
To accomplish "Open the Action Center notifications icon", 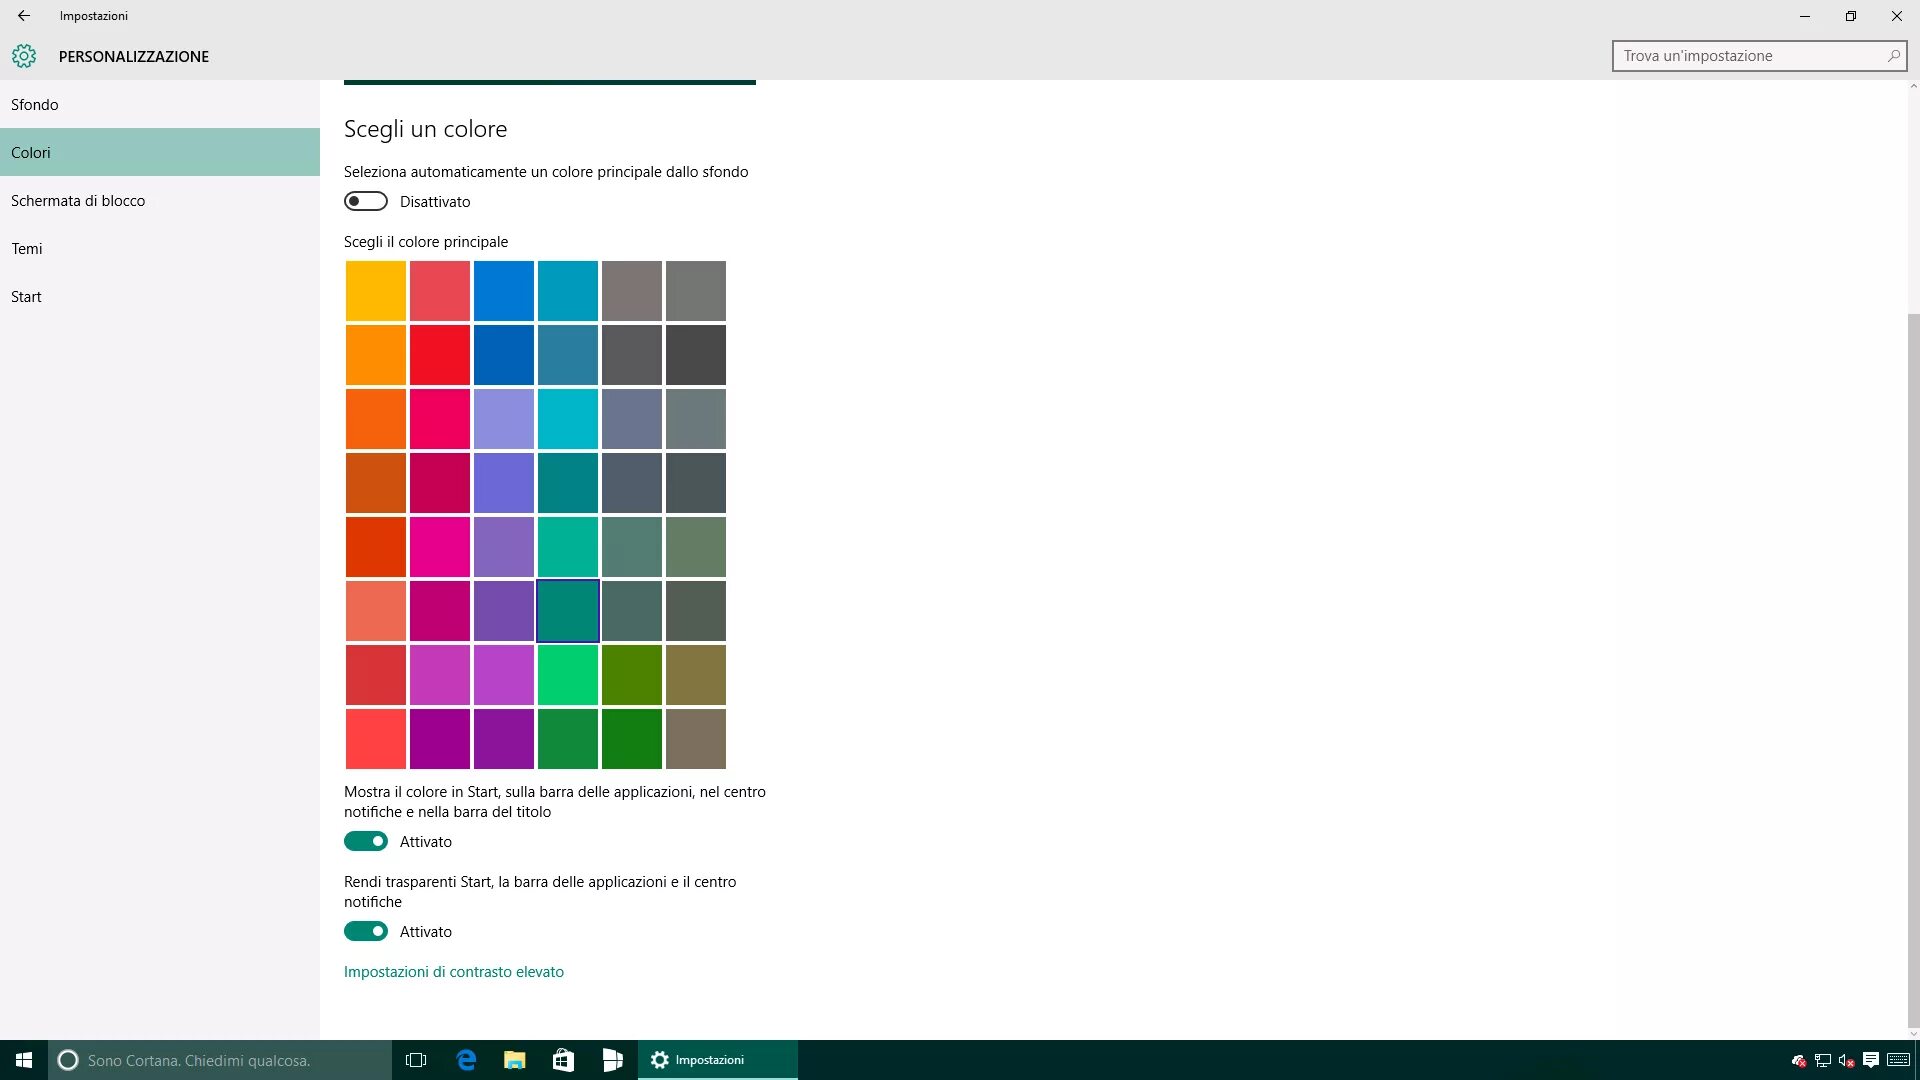I will 1870,1060.
